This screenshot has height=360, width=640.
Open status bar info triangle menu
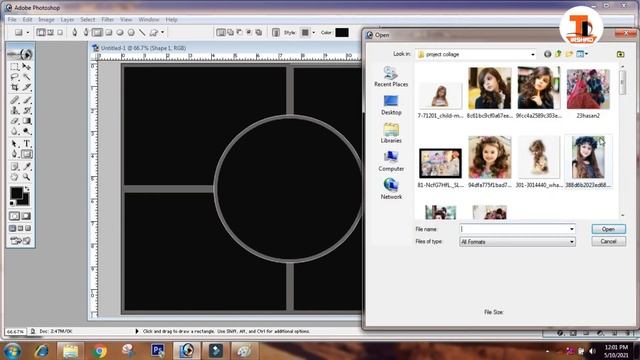pyautogui.click(x=137, y=331)
